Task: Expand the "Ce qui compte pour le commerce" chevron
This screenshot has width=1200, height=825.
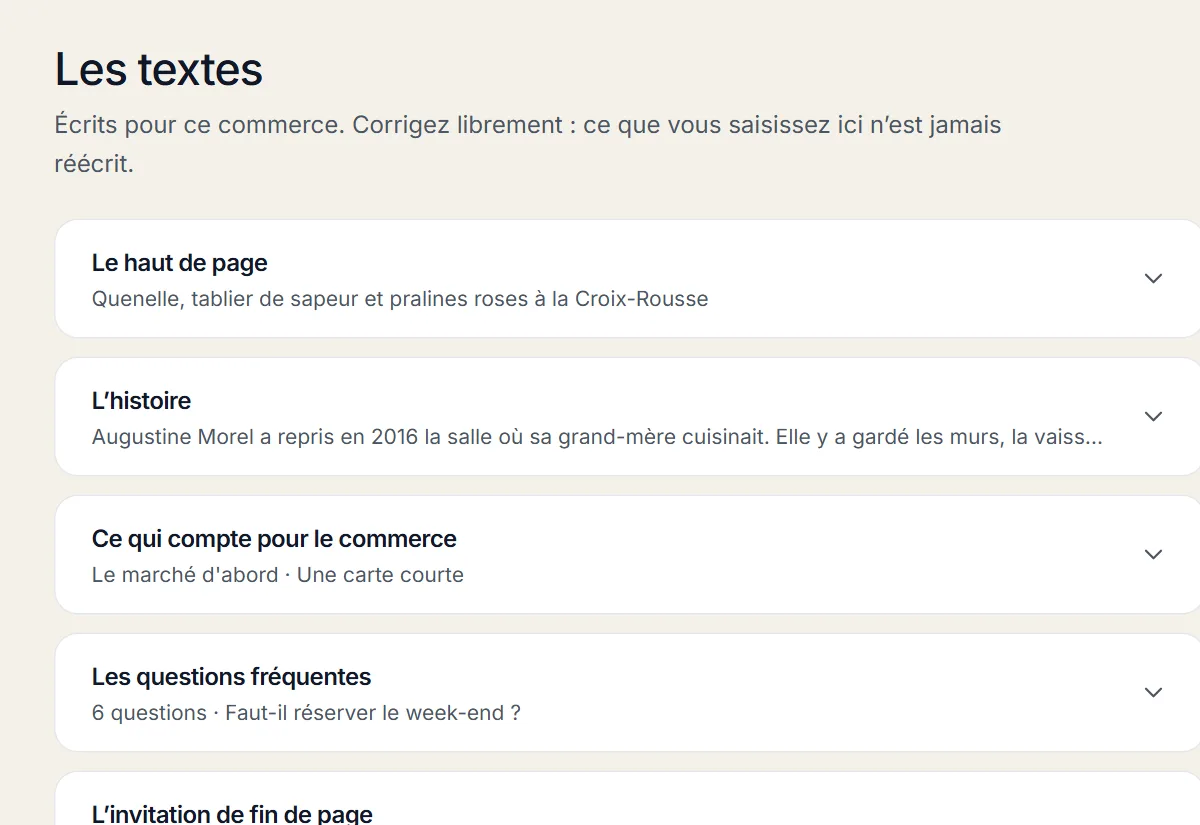Action: click(x=1153, y=554)
